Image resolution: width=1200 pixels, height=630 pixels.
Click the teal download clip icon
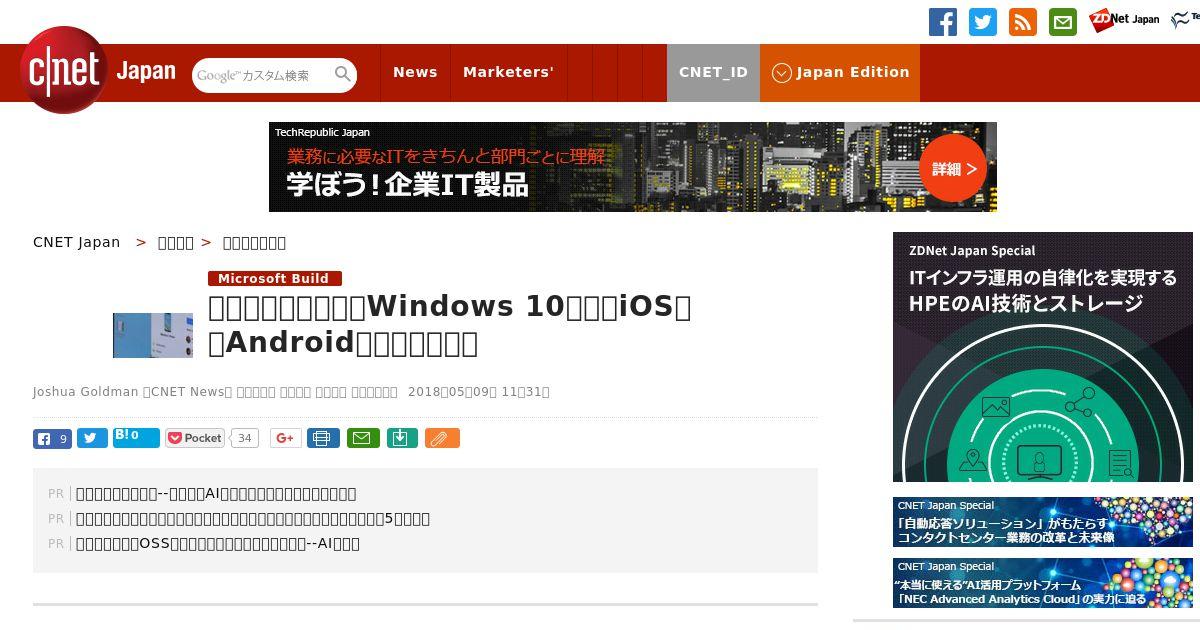point(402,438)
